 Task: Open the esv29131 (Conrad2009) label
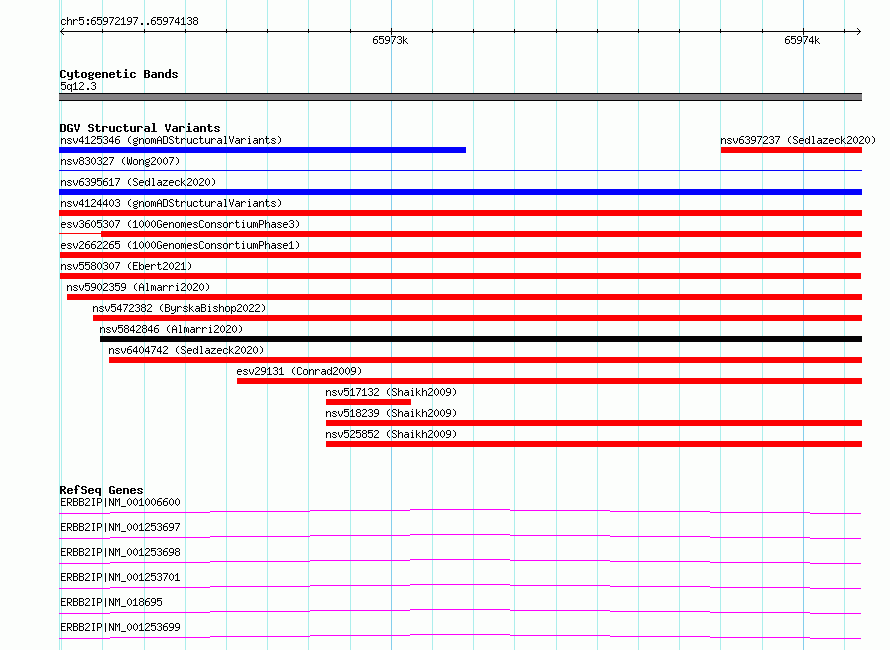point(299,371)
